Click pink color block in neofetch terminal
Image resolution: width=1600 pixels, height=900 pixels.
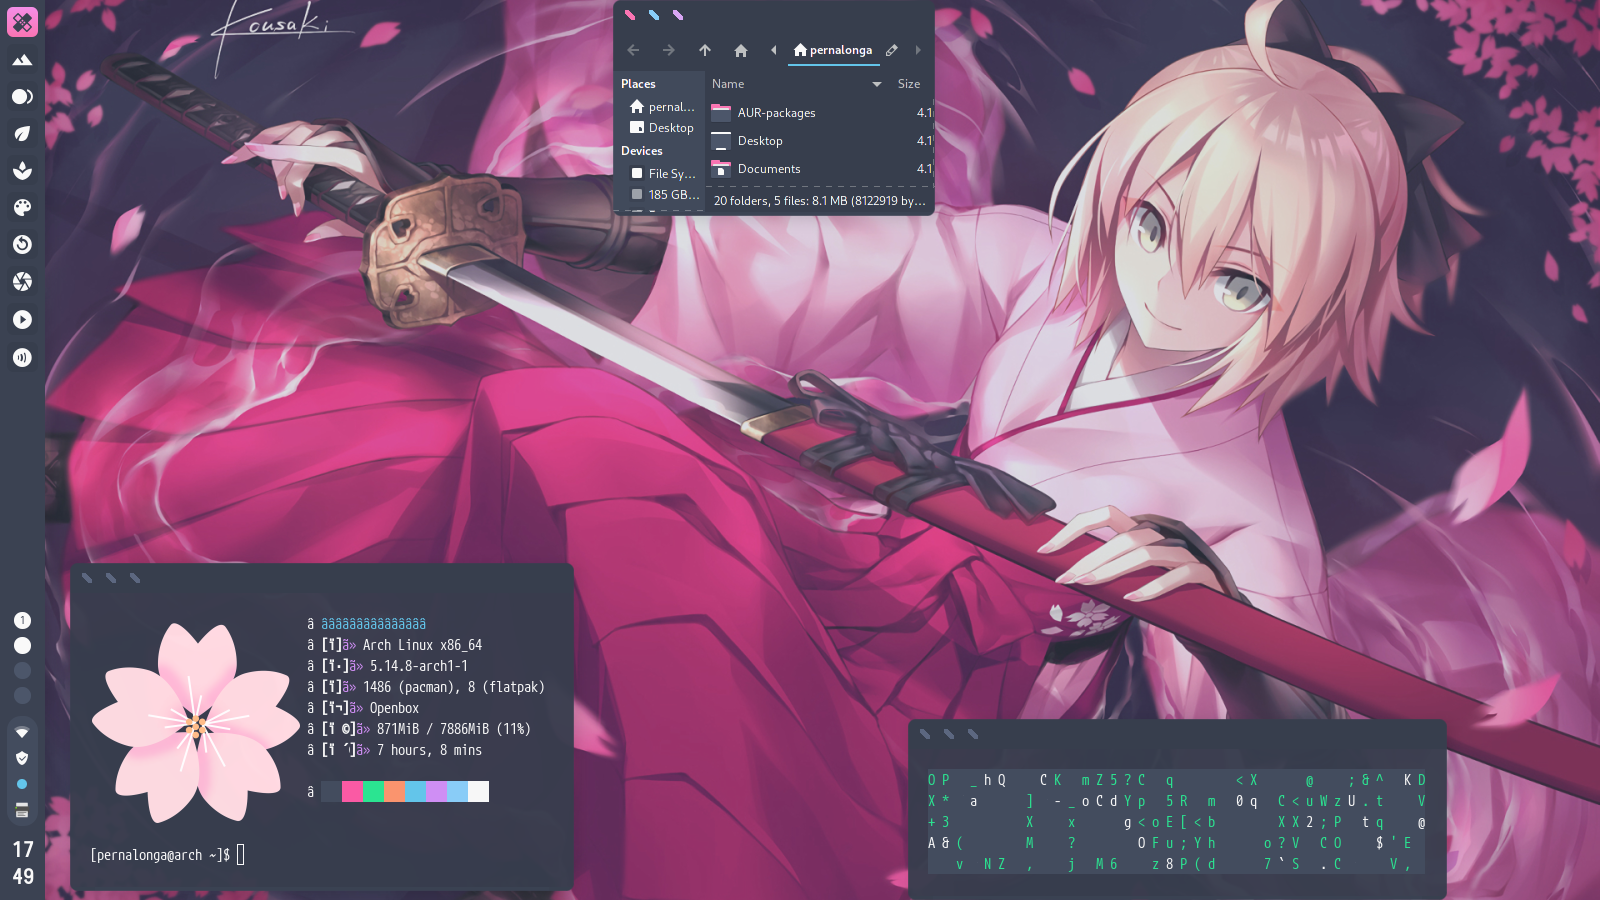click(352, 792)
